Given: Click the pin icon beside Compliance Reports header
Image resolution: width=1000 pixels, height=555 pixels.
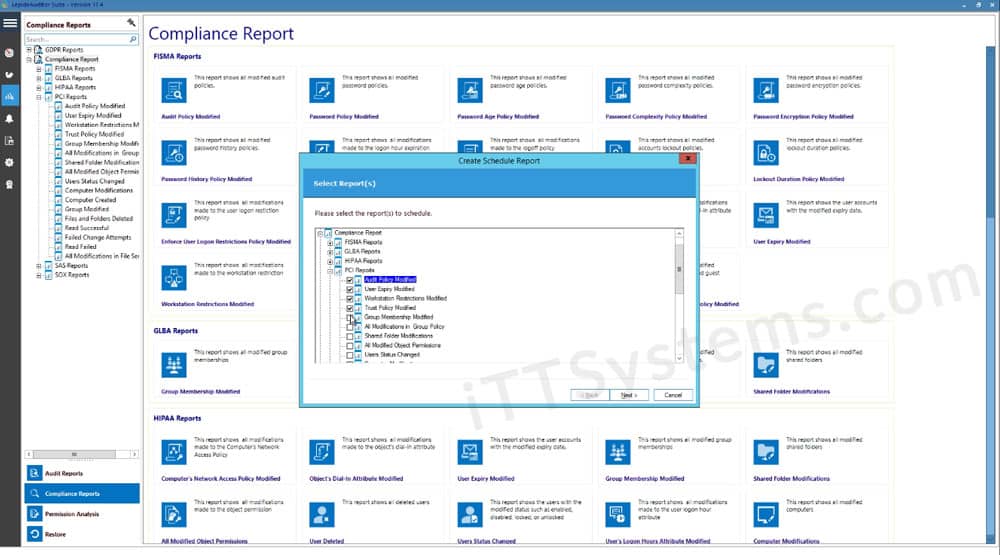Looking at the screenshot, I should pyautogui.click(x=131, y=24).
